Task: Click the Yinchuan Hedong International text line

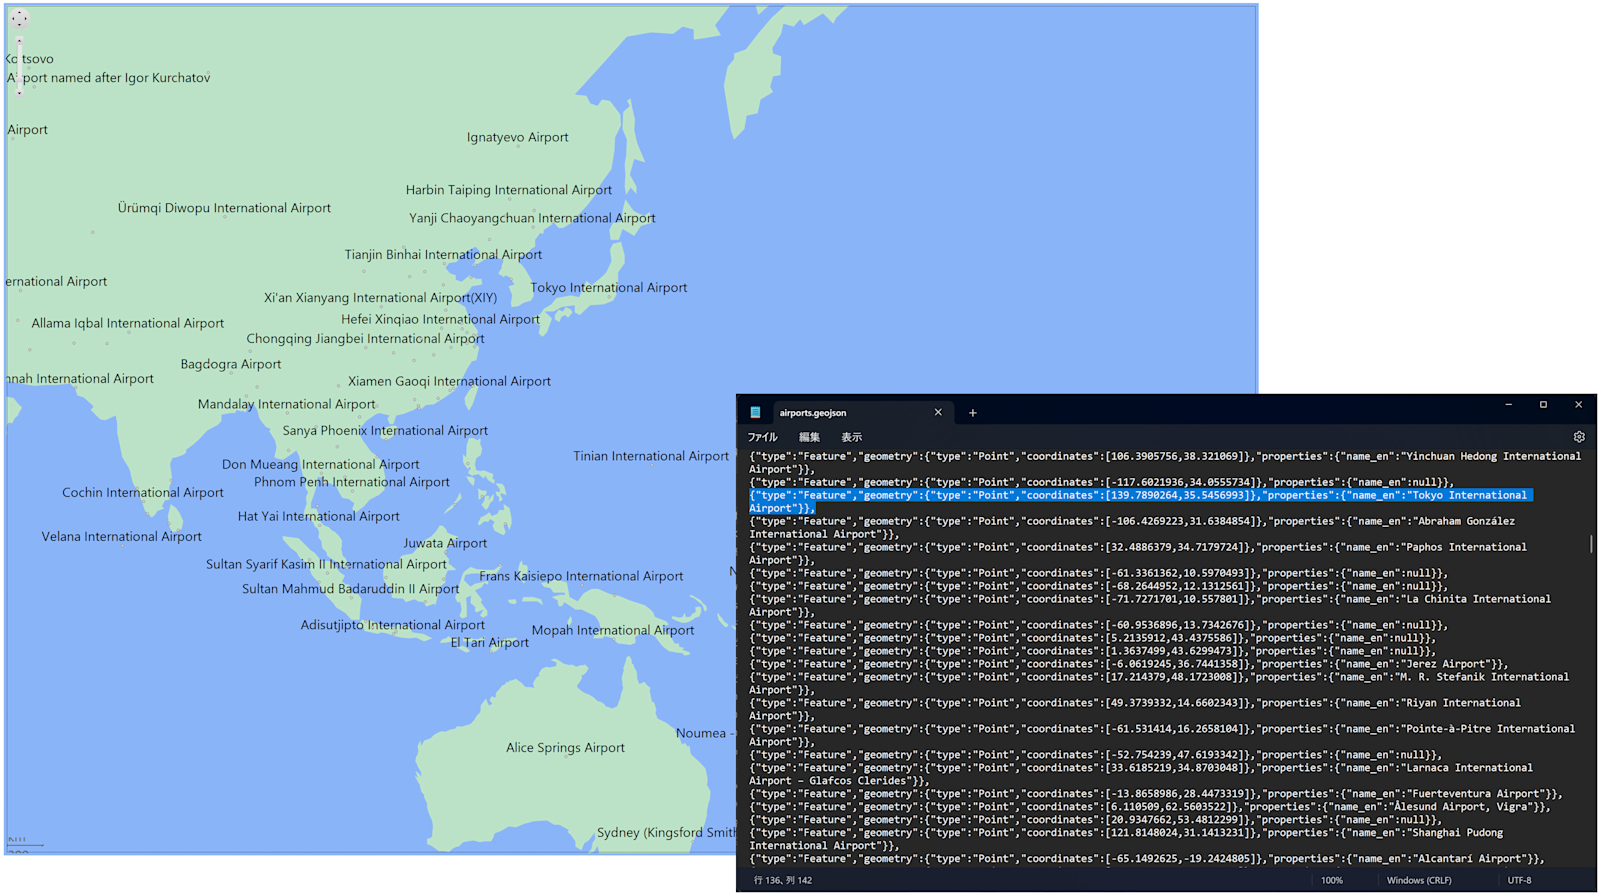Action: click(1165, 463)
